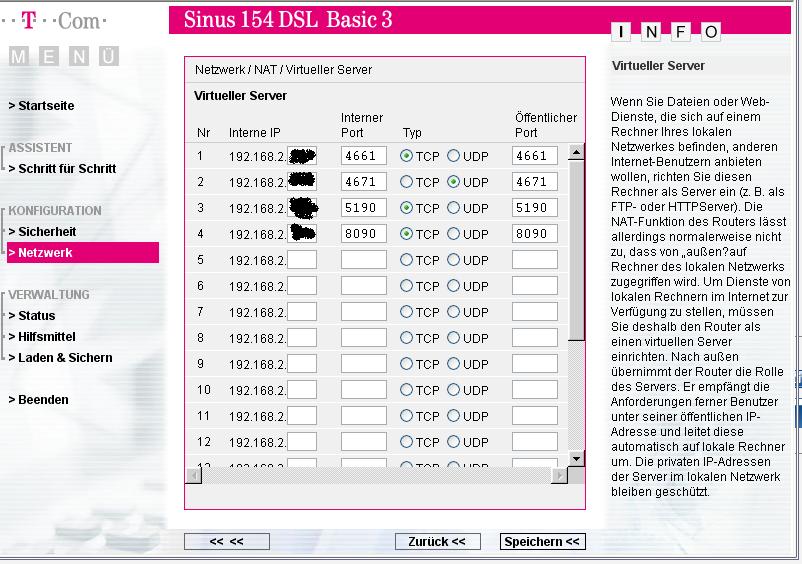Click the Zurück button
This screenshot has height=564, width=802.
[x=437, y=542]
